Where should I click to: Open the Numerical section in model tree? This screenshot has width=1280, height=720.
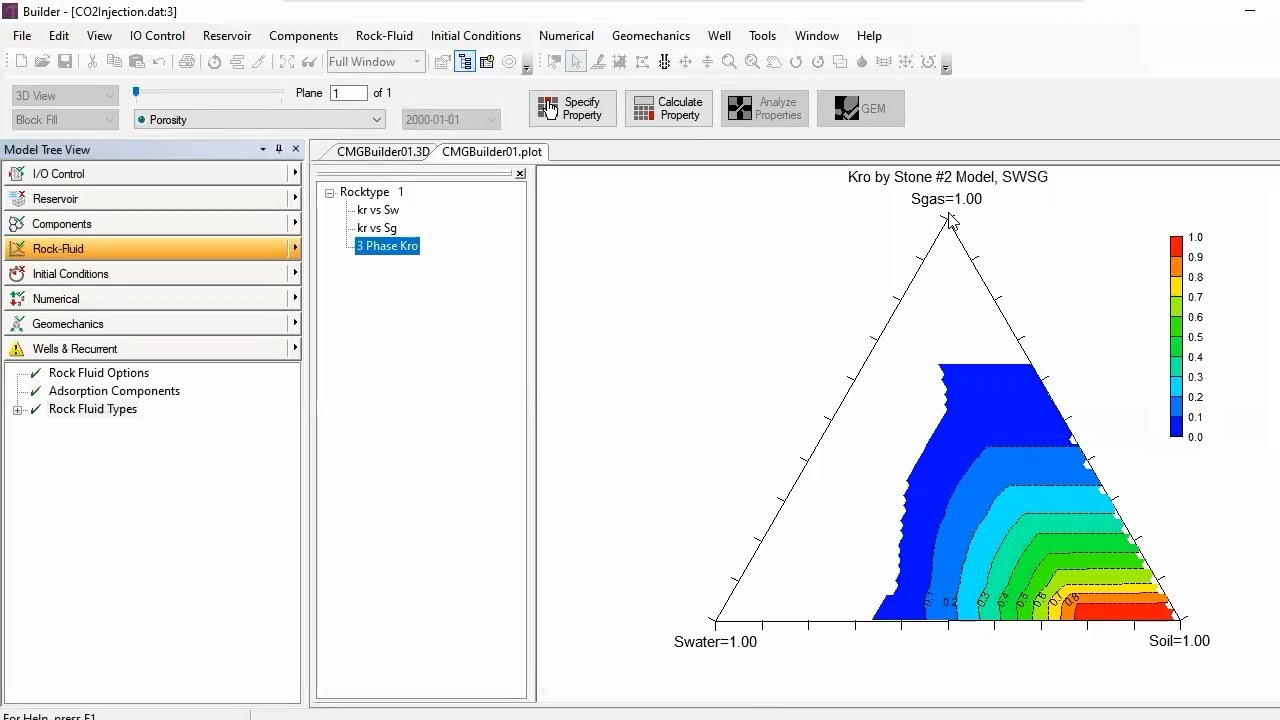coord(152,299)
